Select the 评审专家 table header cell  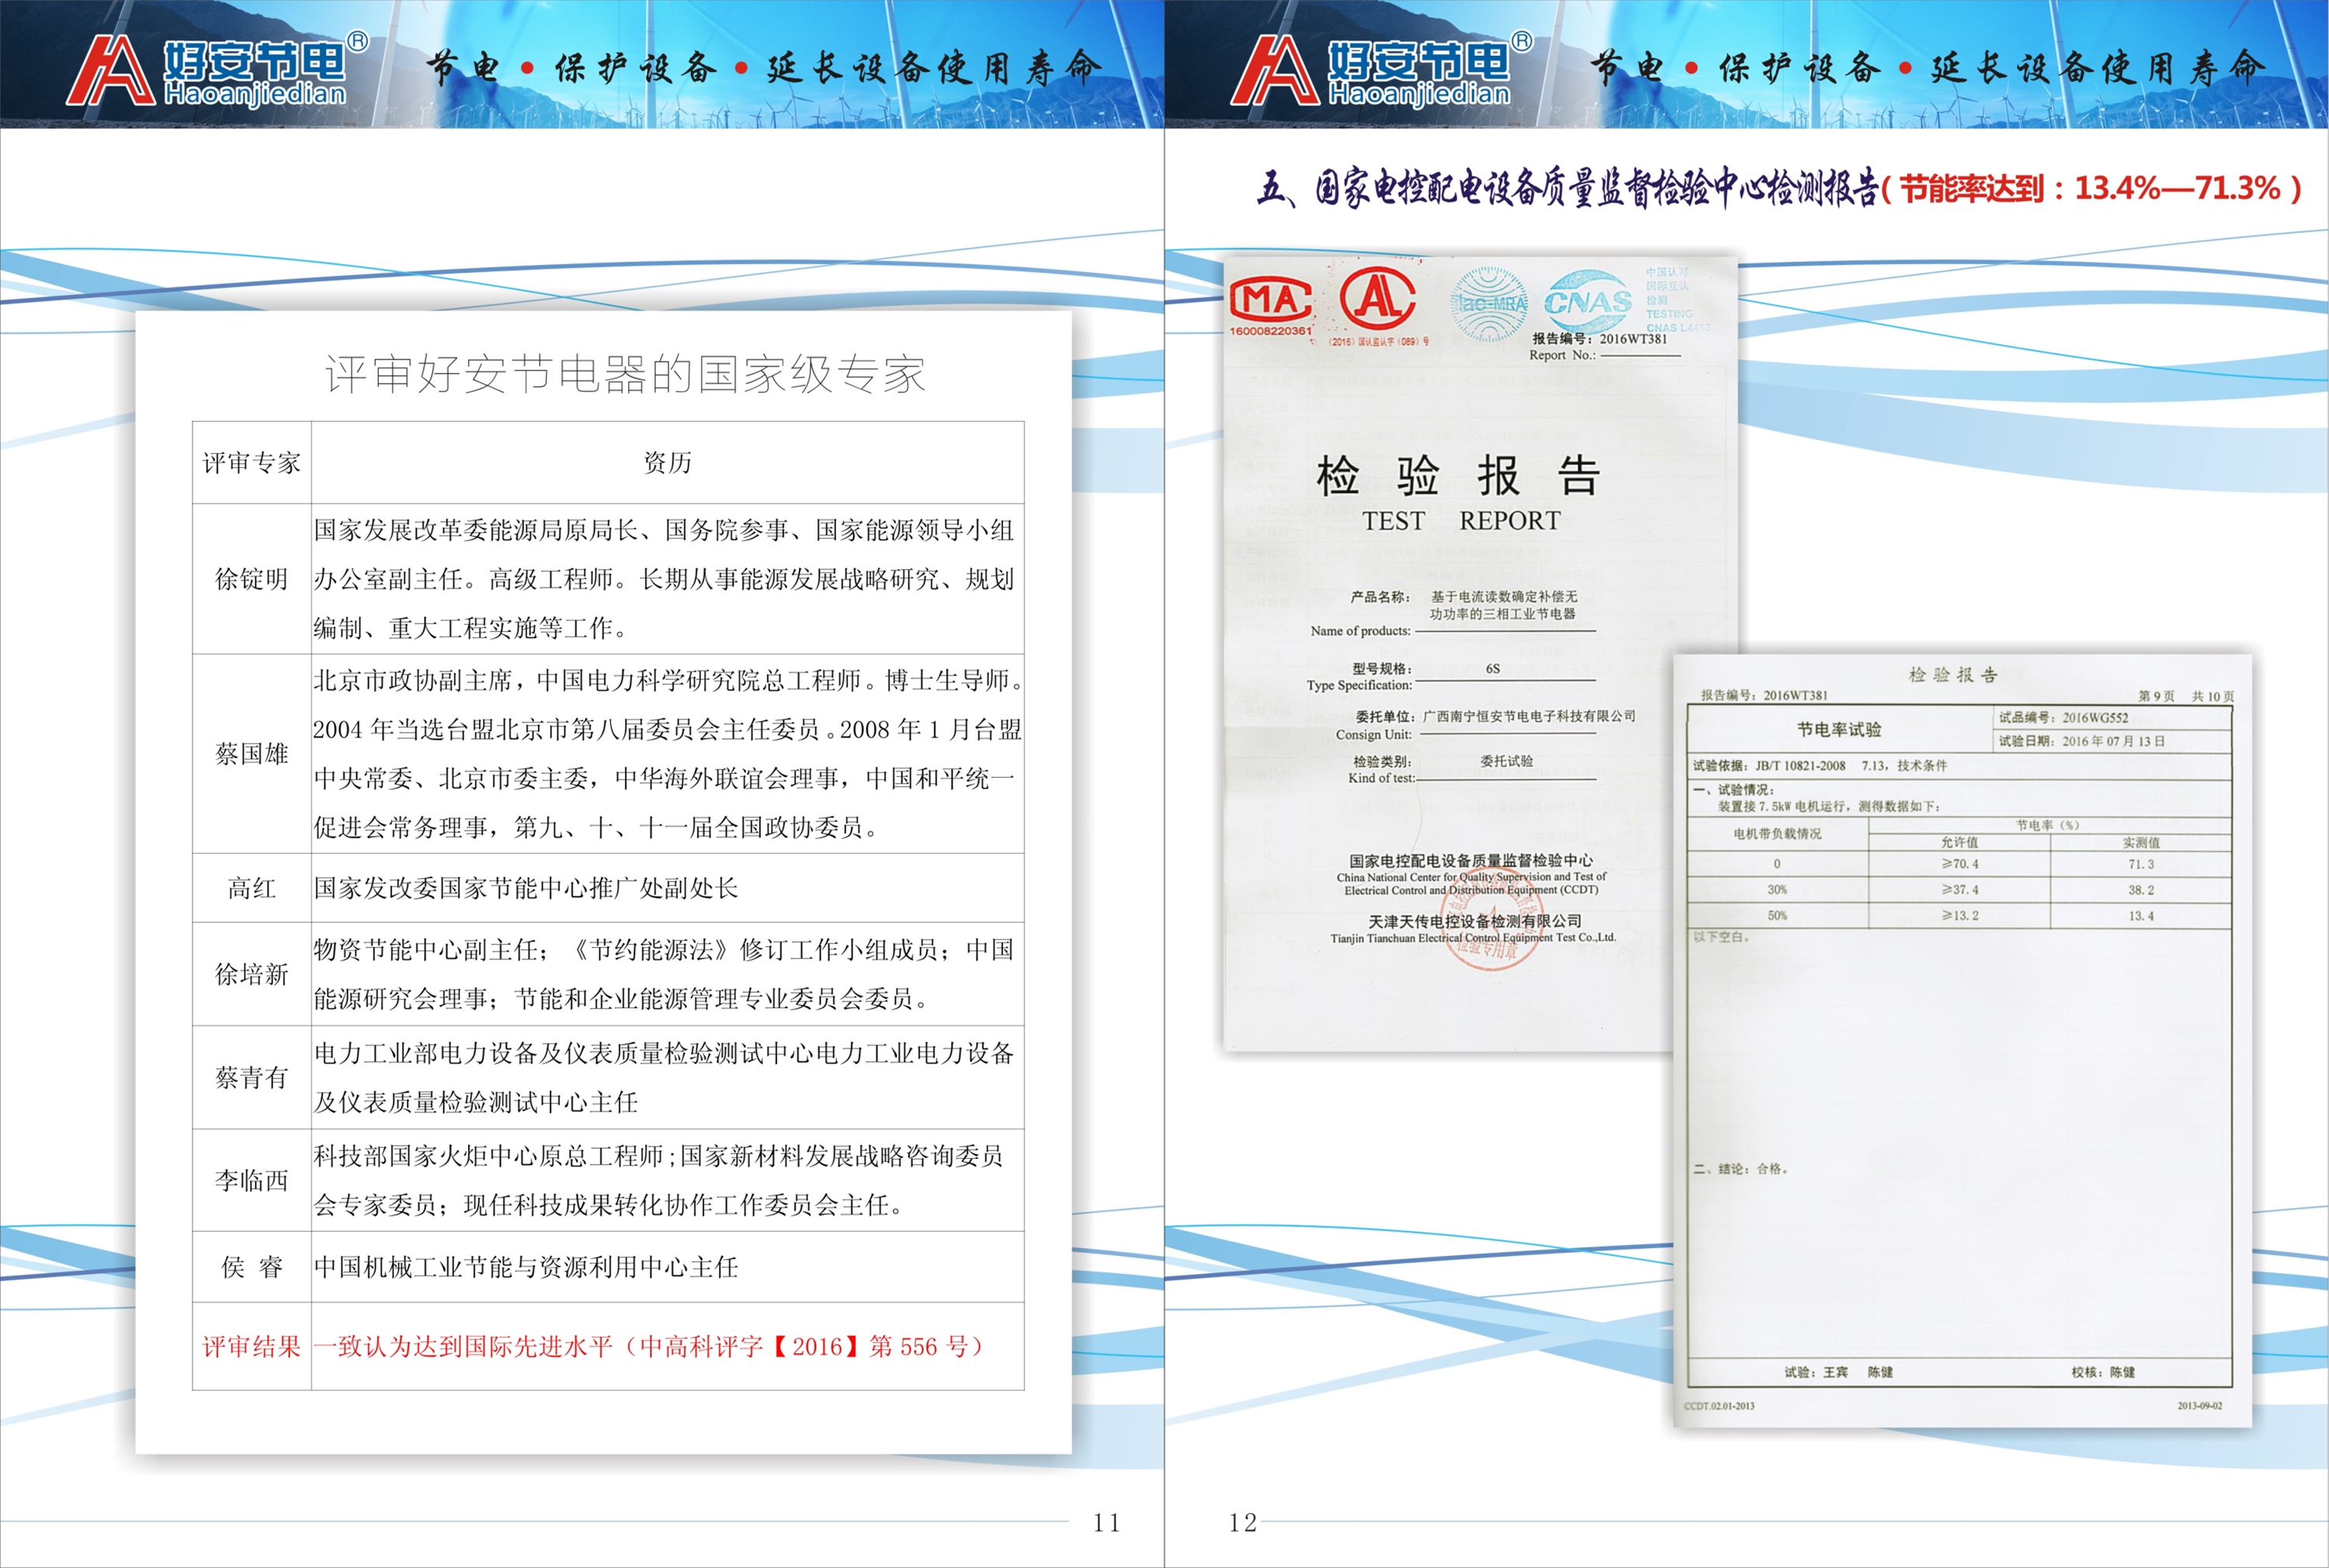pos(252,463)
